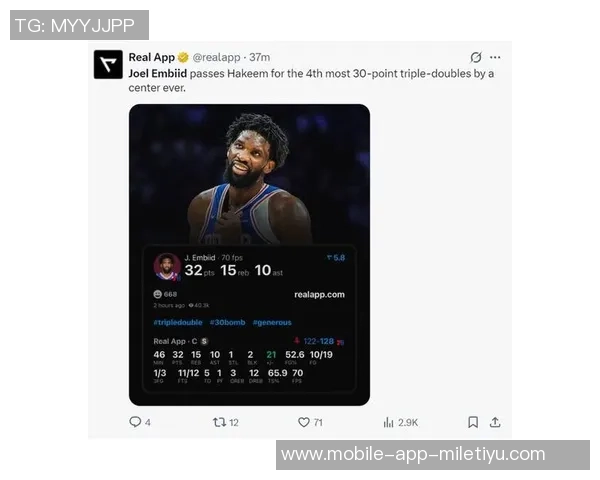
Task: Click J. Embiid small avatar in card
Action: coord(167,266)
